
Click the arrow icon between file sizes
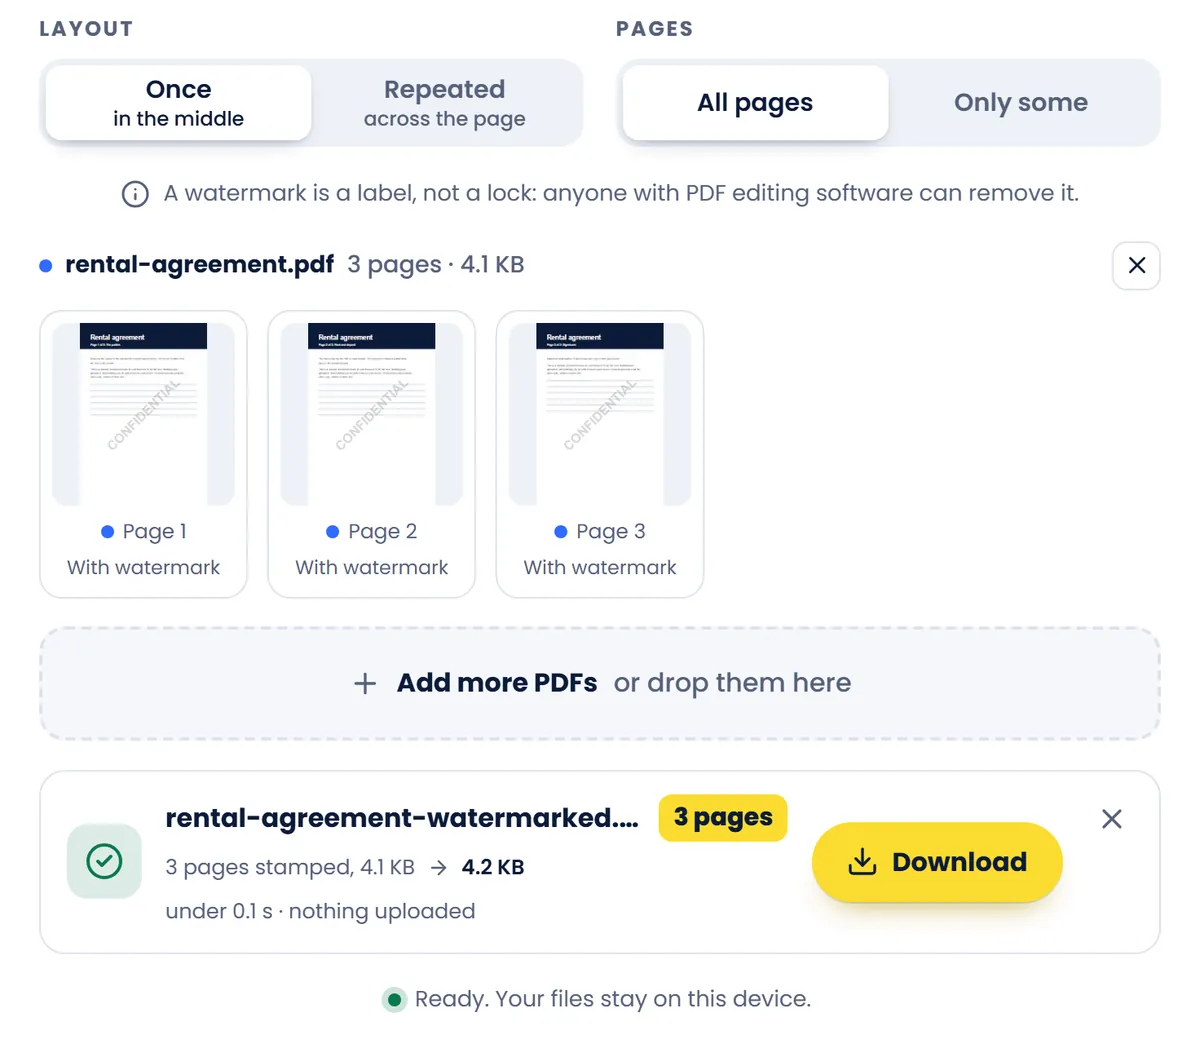438,868
